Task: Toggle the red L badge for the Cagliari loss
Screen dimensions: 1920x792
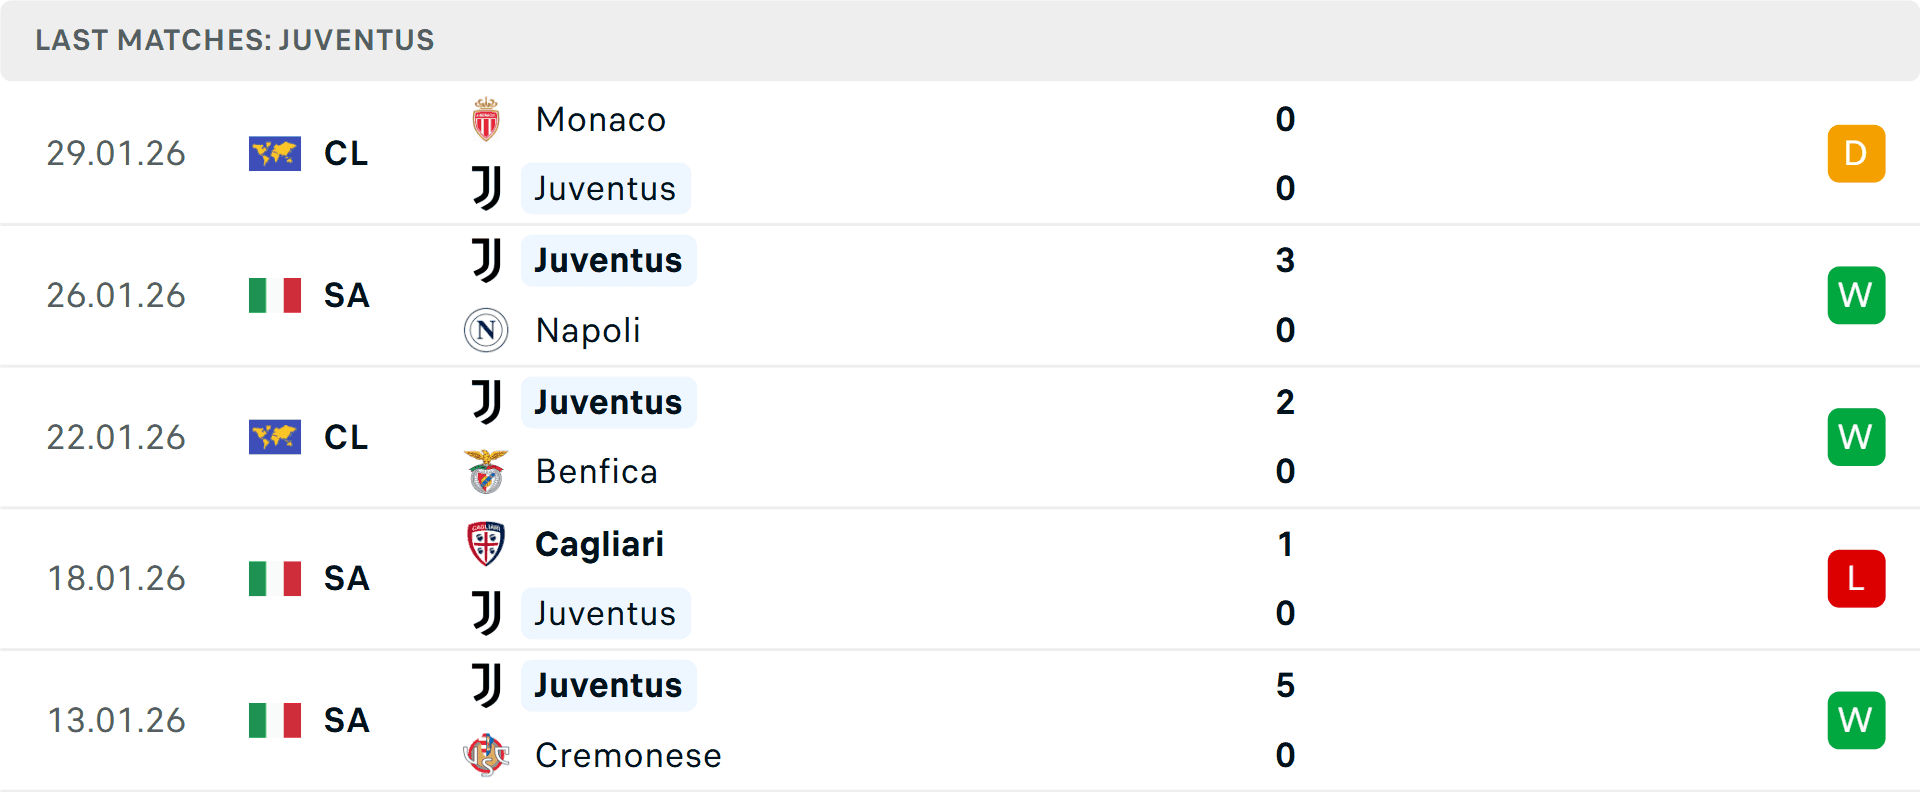Action: click(1856, 578)
